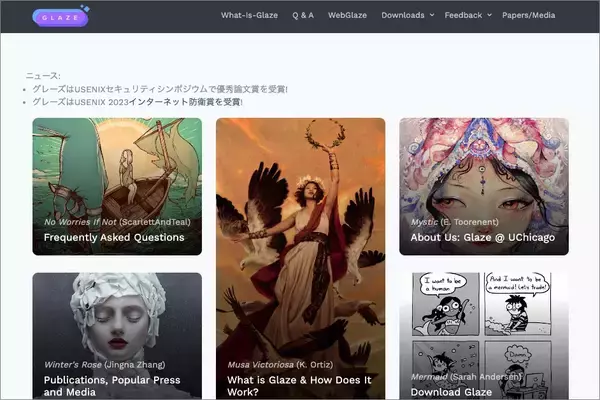Click the Glaze logo in the header
The height and width of the screenshot is (400, 600).
61,16
